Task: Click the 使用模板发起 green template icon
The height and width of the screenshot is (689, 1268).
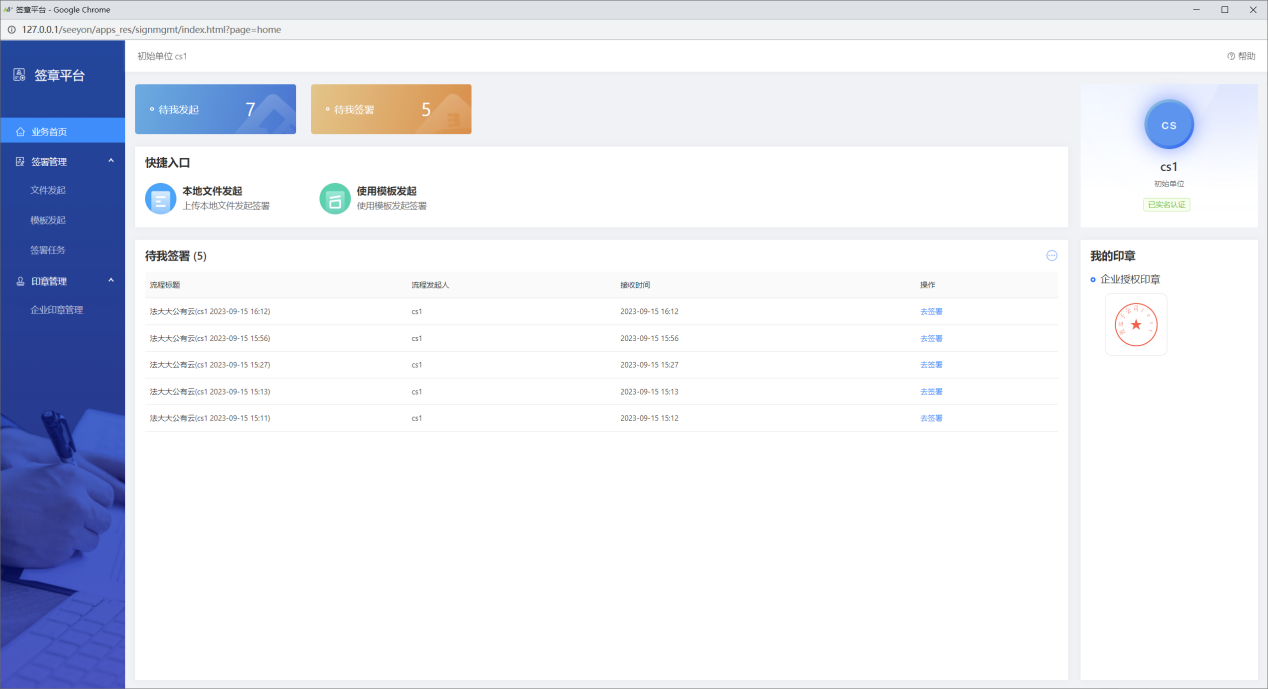Action: point(335,198)
